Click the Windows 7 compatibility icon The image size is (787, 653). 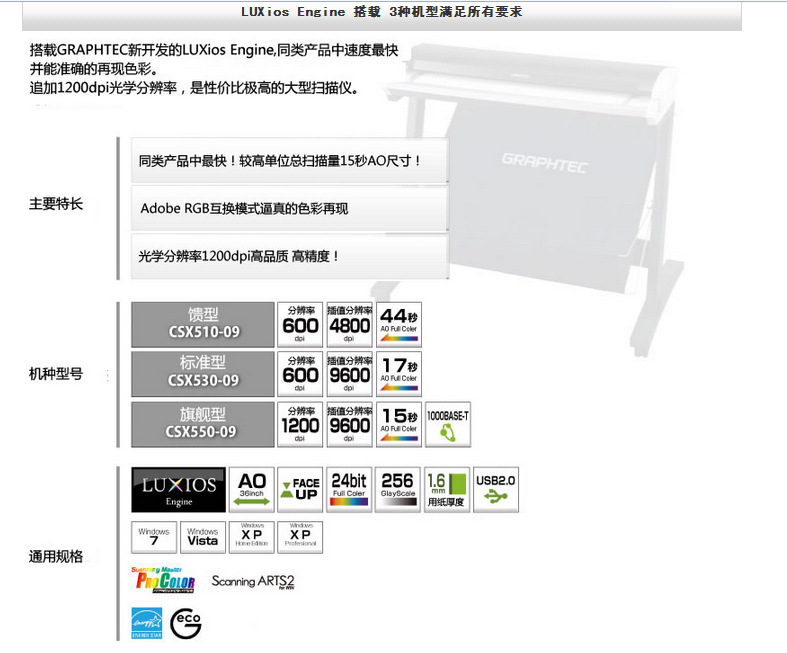pos(154,537)
